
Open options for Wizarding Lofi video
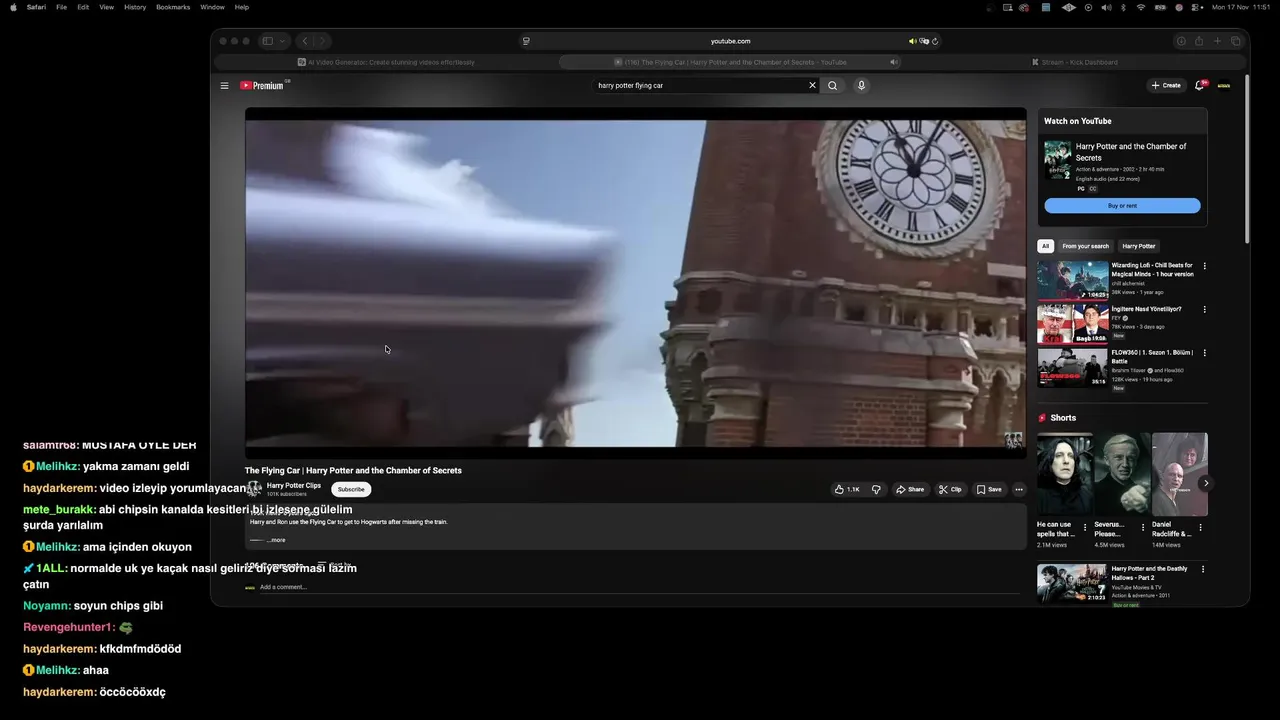[1204, 266]
